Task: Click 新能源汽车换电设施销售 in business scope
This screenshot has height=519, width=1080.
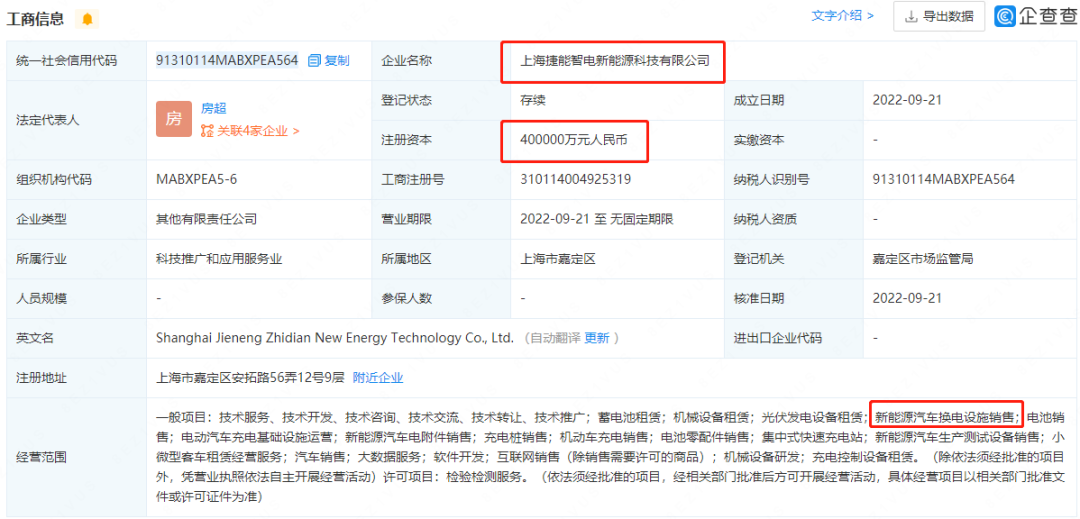Action: (x=945, y=417)
